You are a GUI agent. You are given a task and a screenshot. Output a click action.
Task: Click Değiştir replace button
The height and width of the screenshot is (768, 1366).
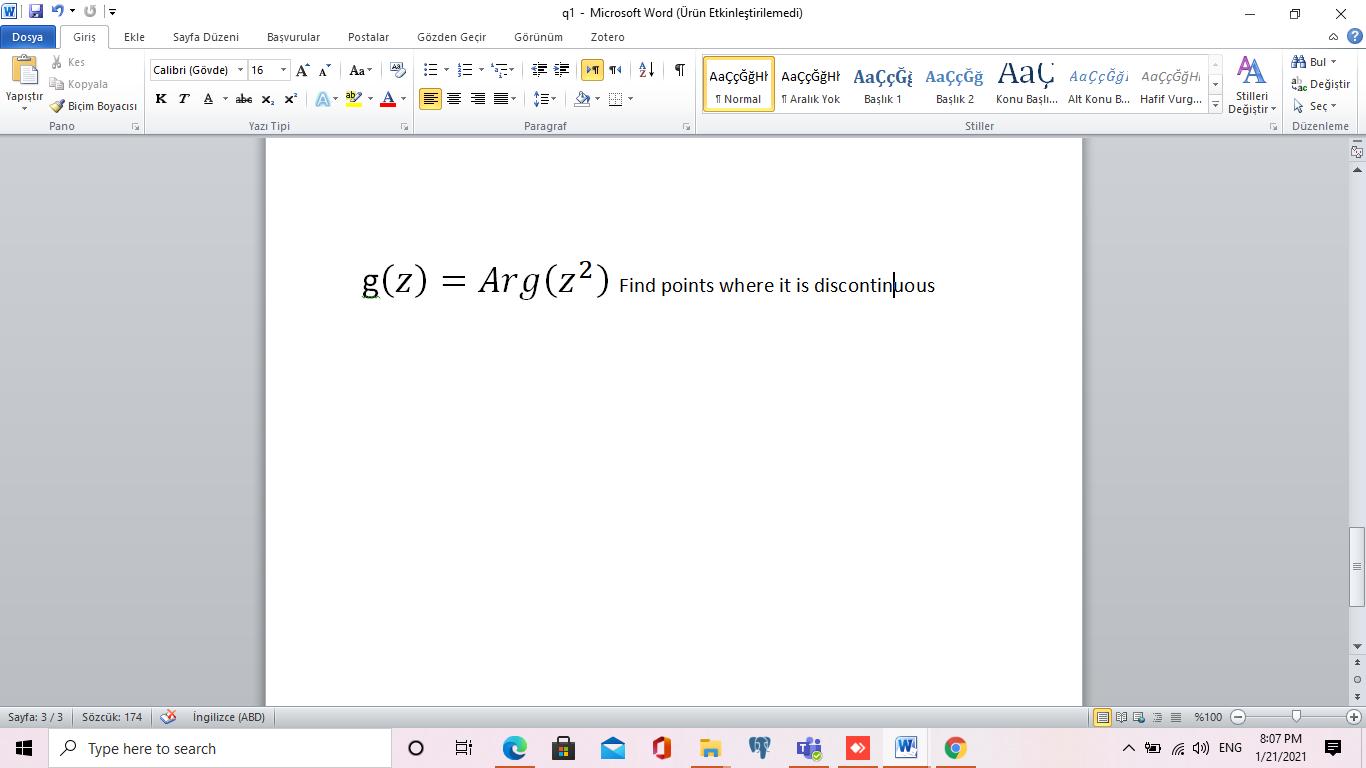pyautogui.click(x=1321, y=84)
